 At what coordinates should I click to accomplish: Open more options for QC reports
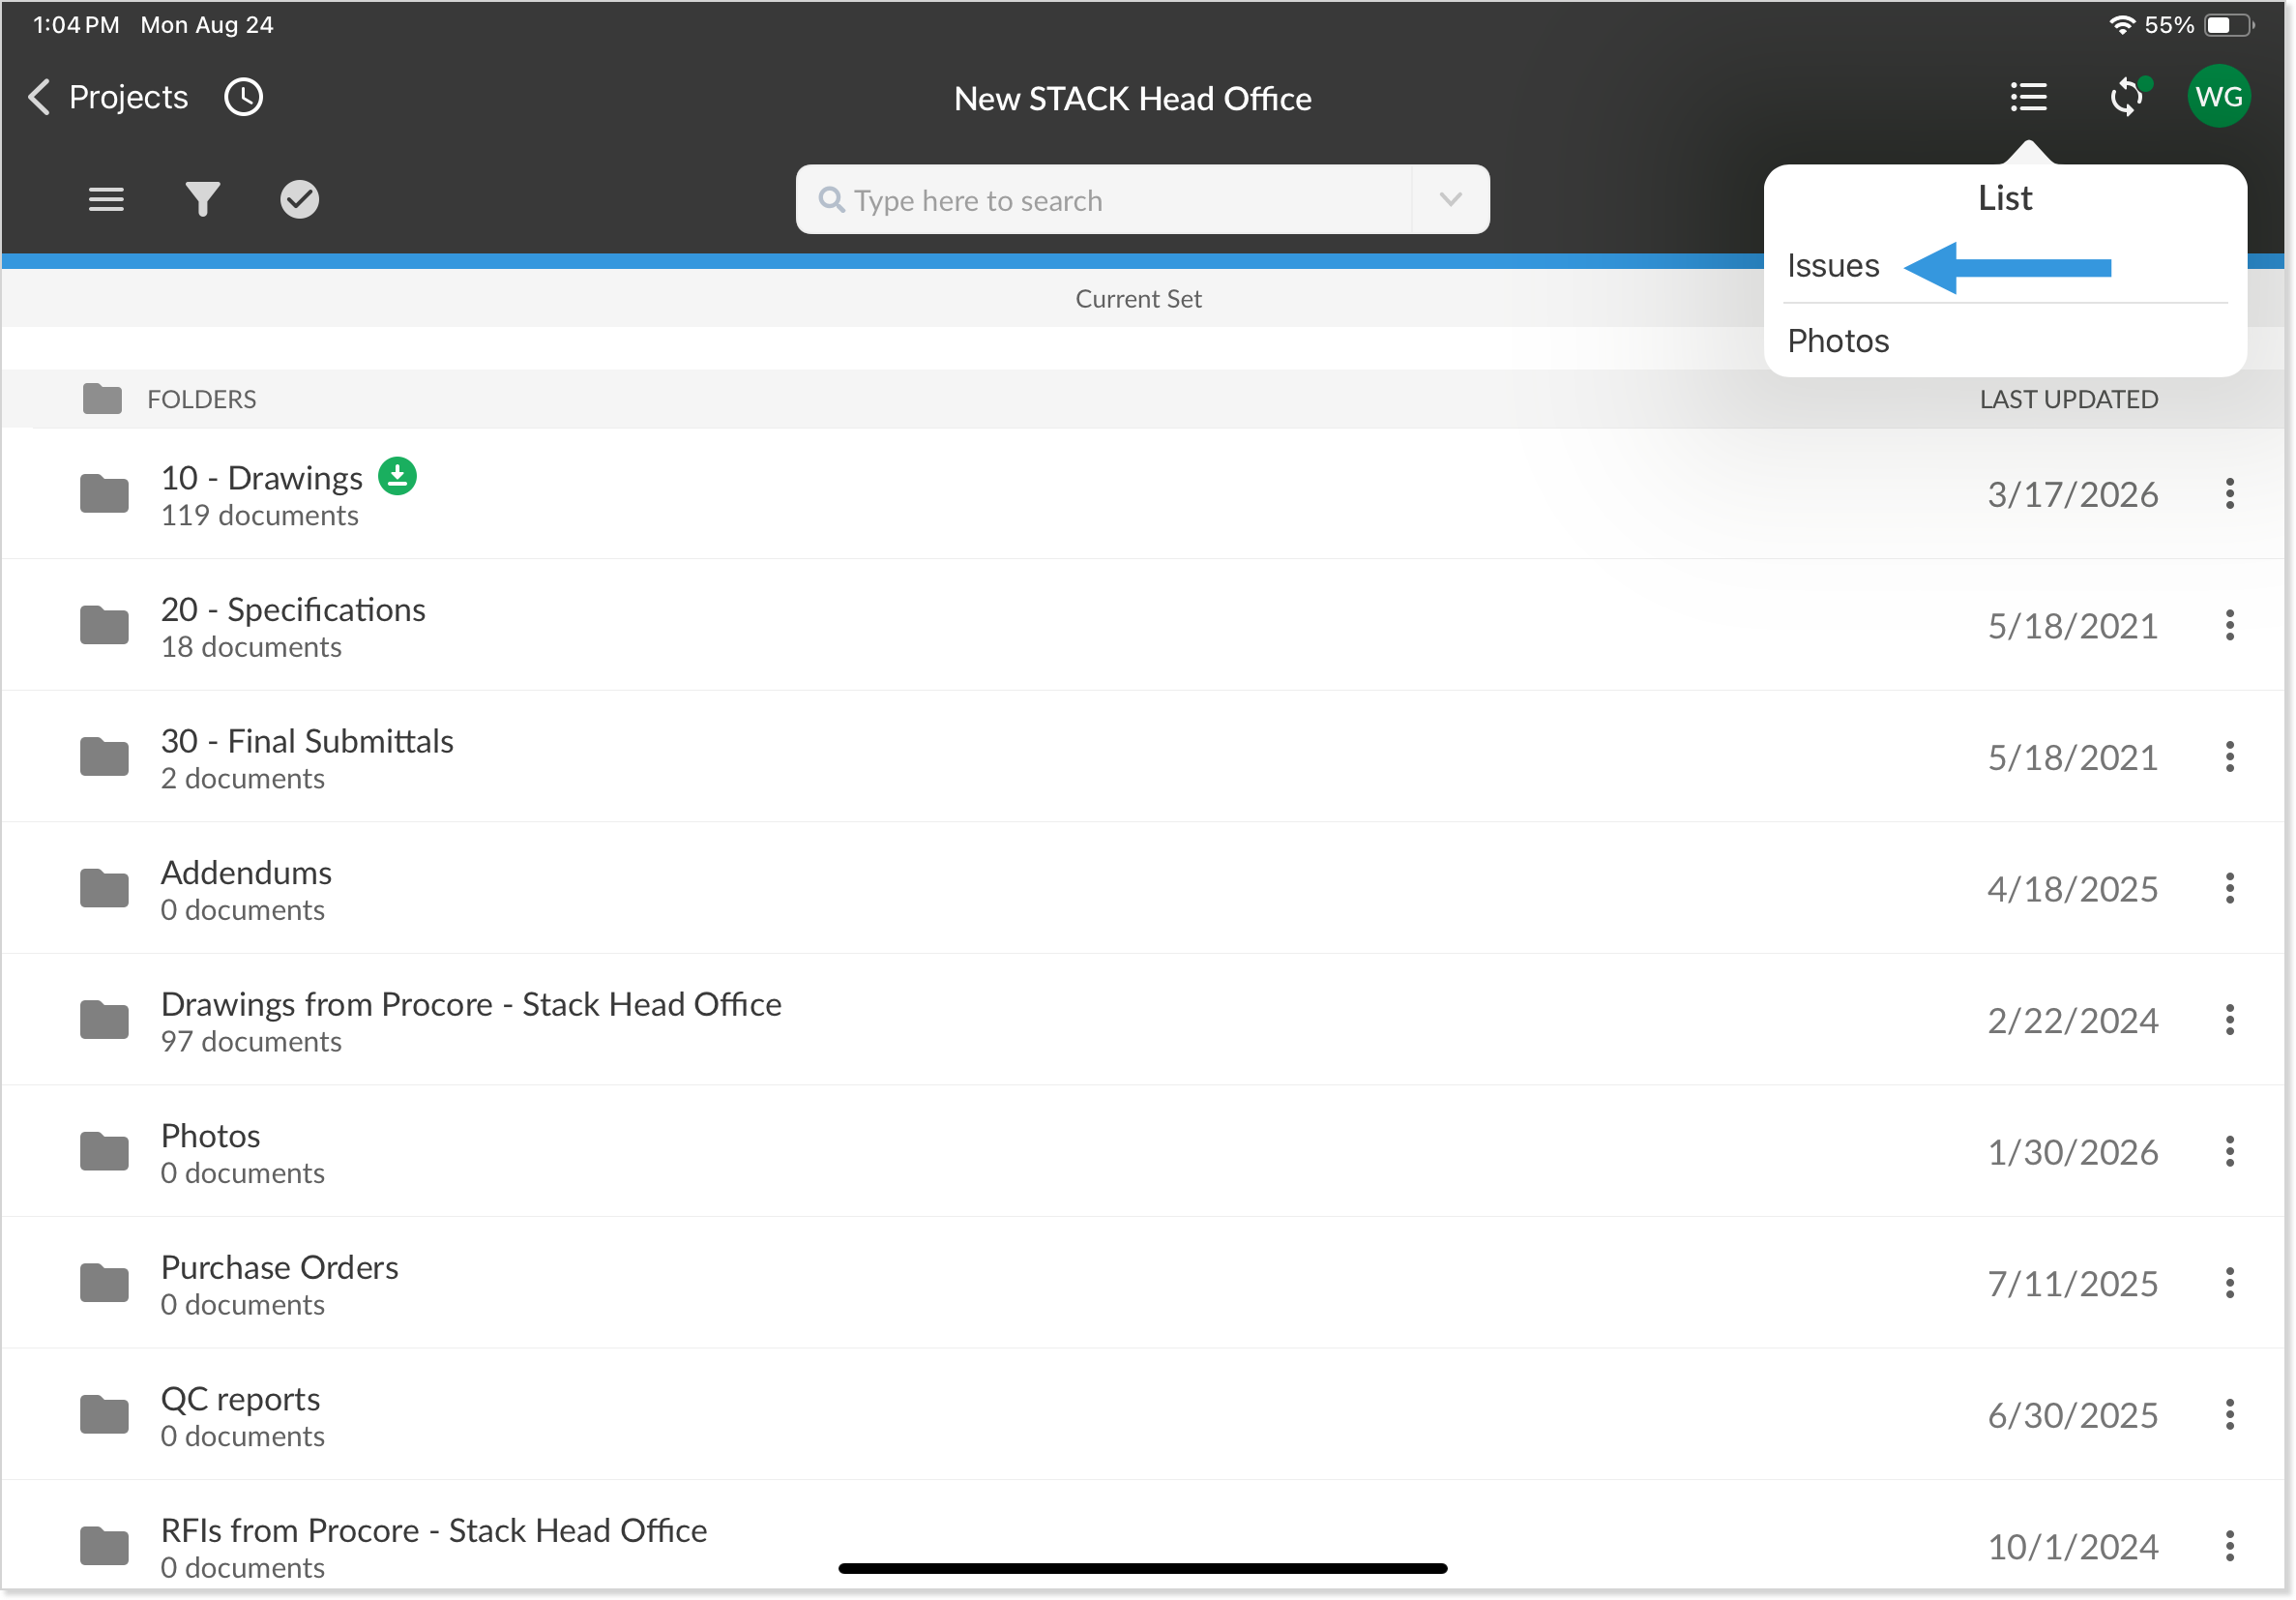tap(2229, 1415)
